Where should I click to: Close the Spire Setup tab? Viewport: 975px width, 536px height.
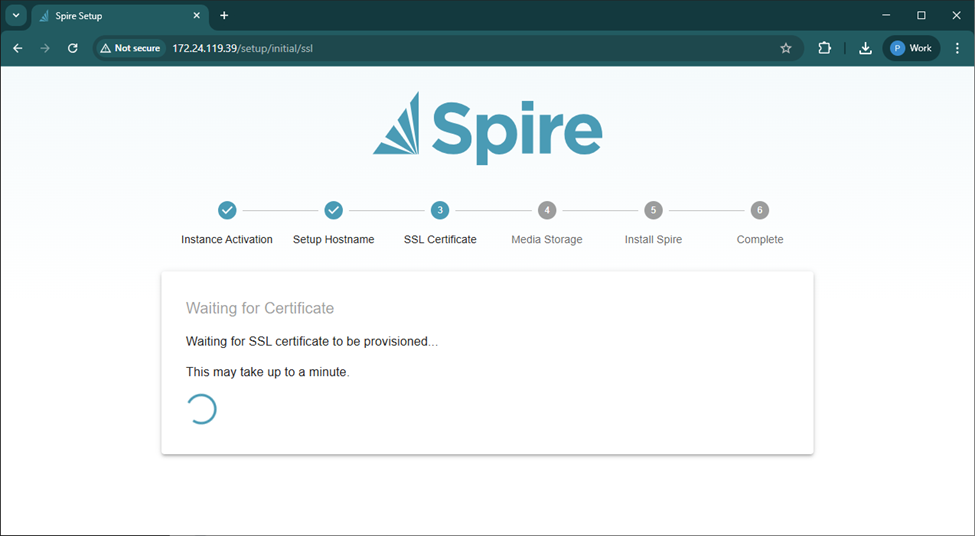click(x=196, y=16)
